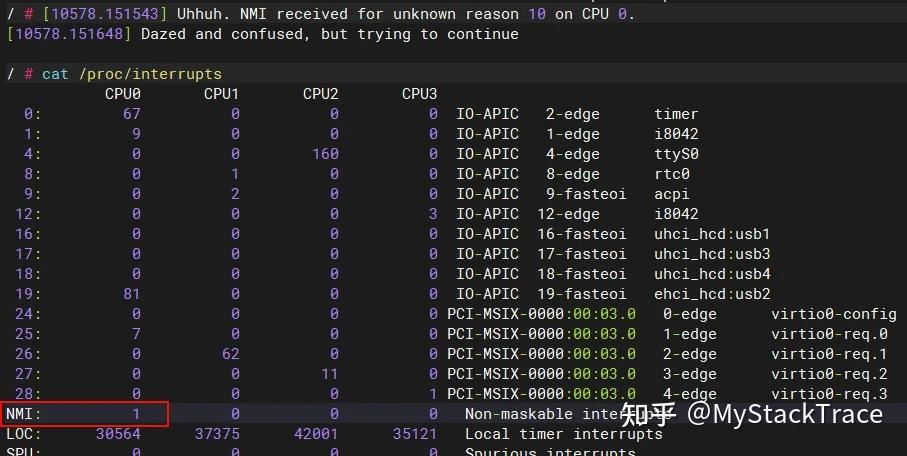Click '19-fasteoi' trigger type text

581,294
